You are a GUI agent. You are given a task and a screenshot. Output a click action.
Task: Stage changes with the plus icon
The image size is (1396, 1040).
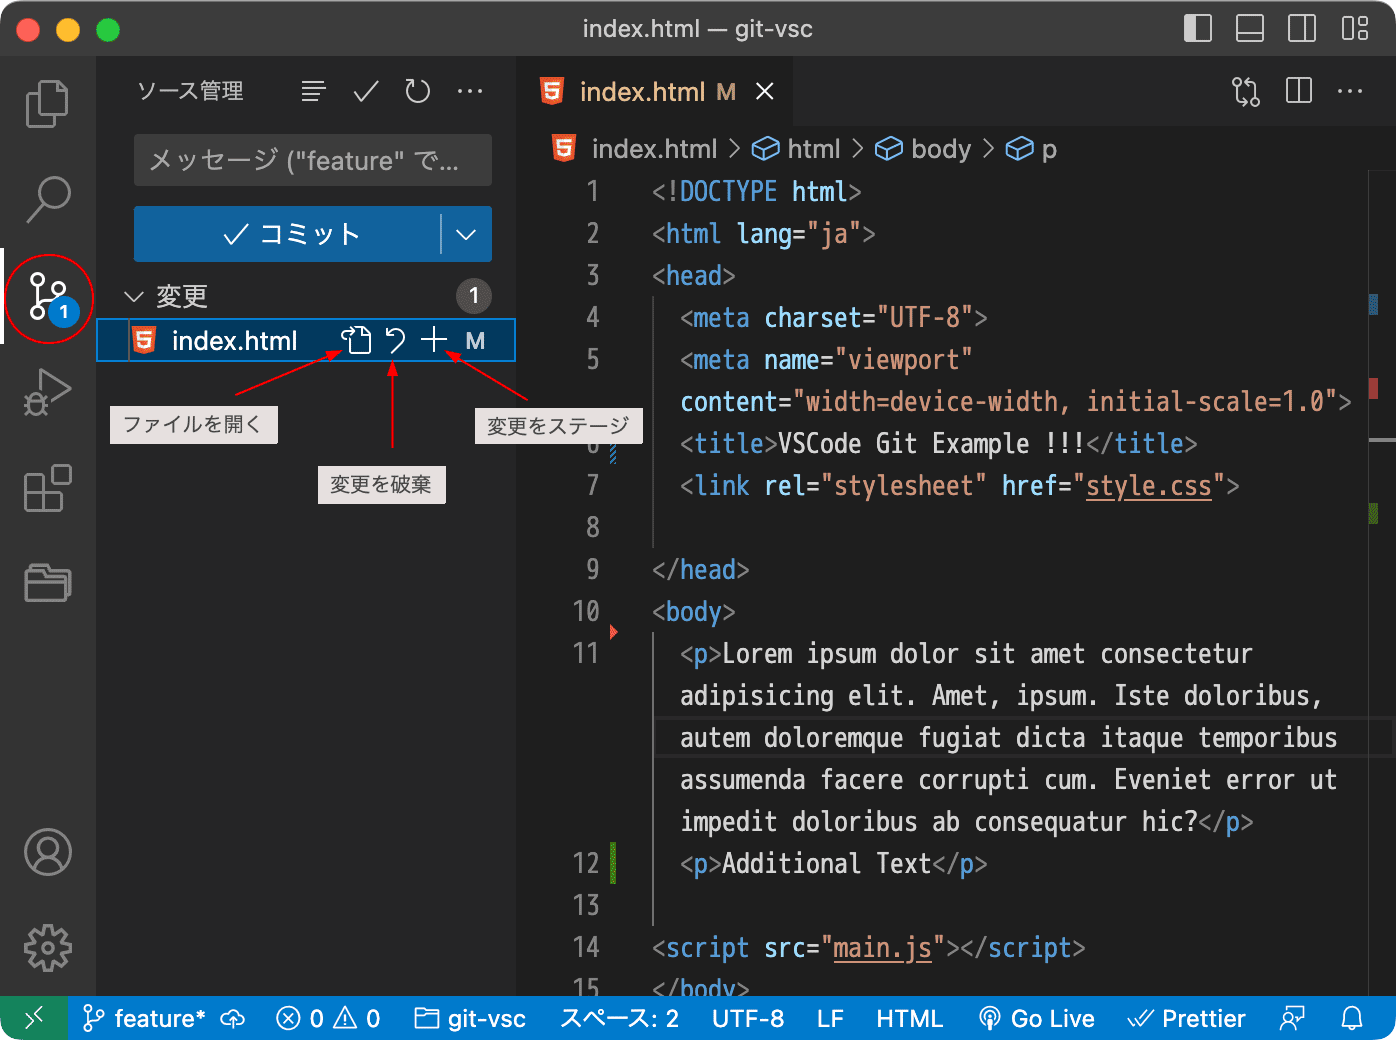(x=434, y=341)
